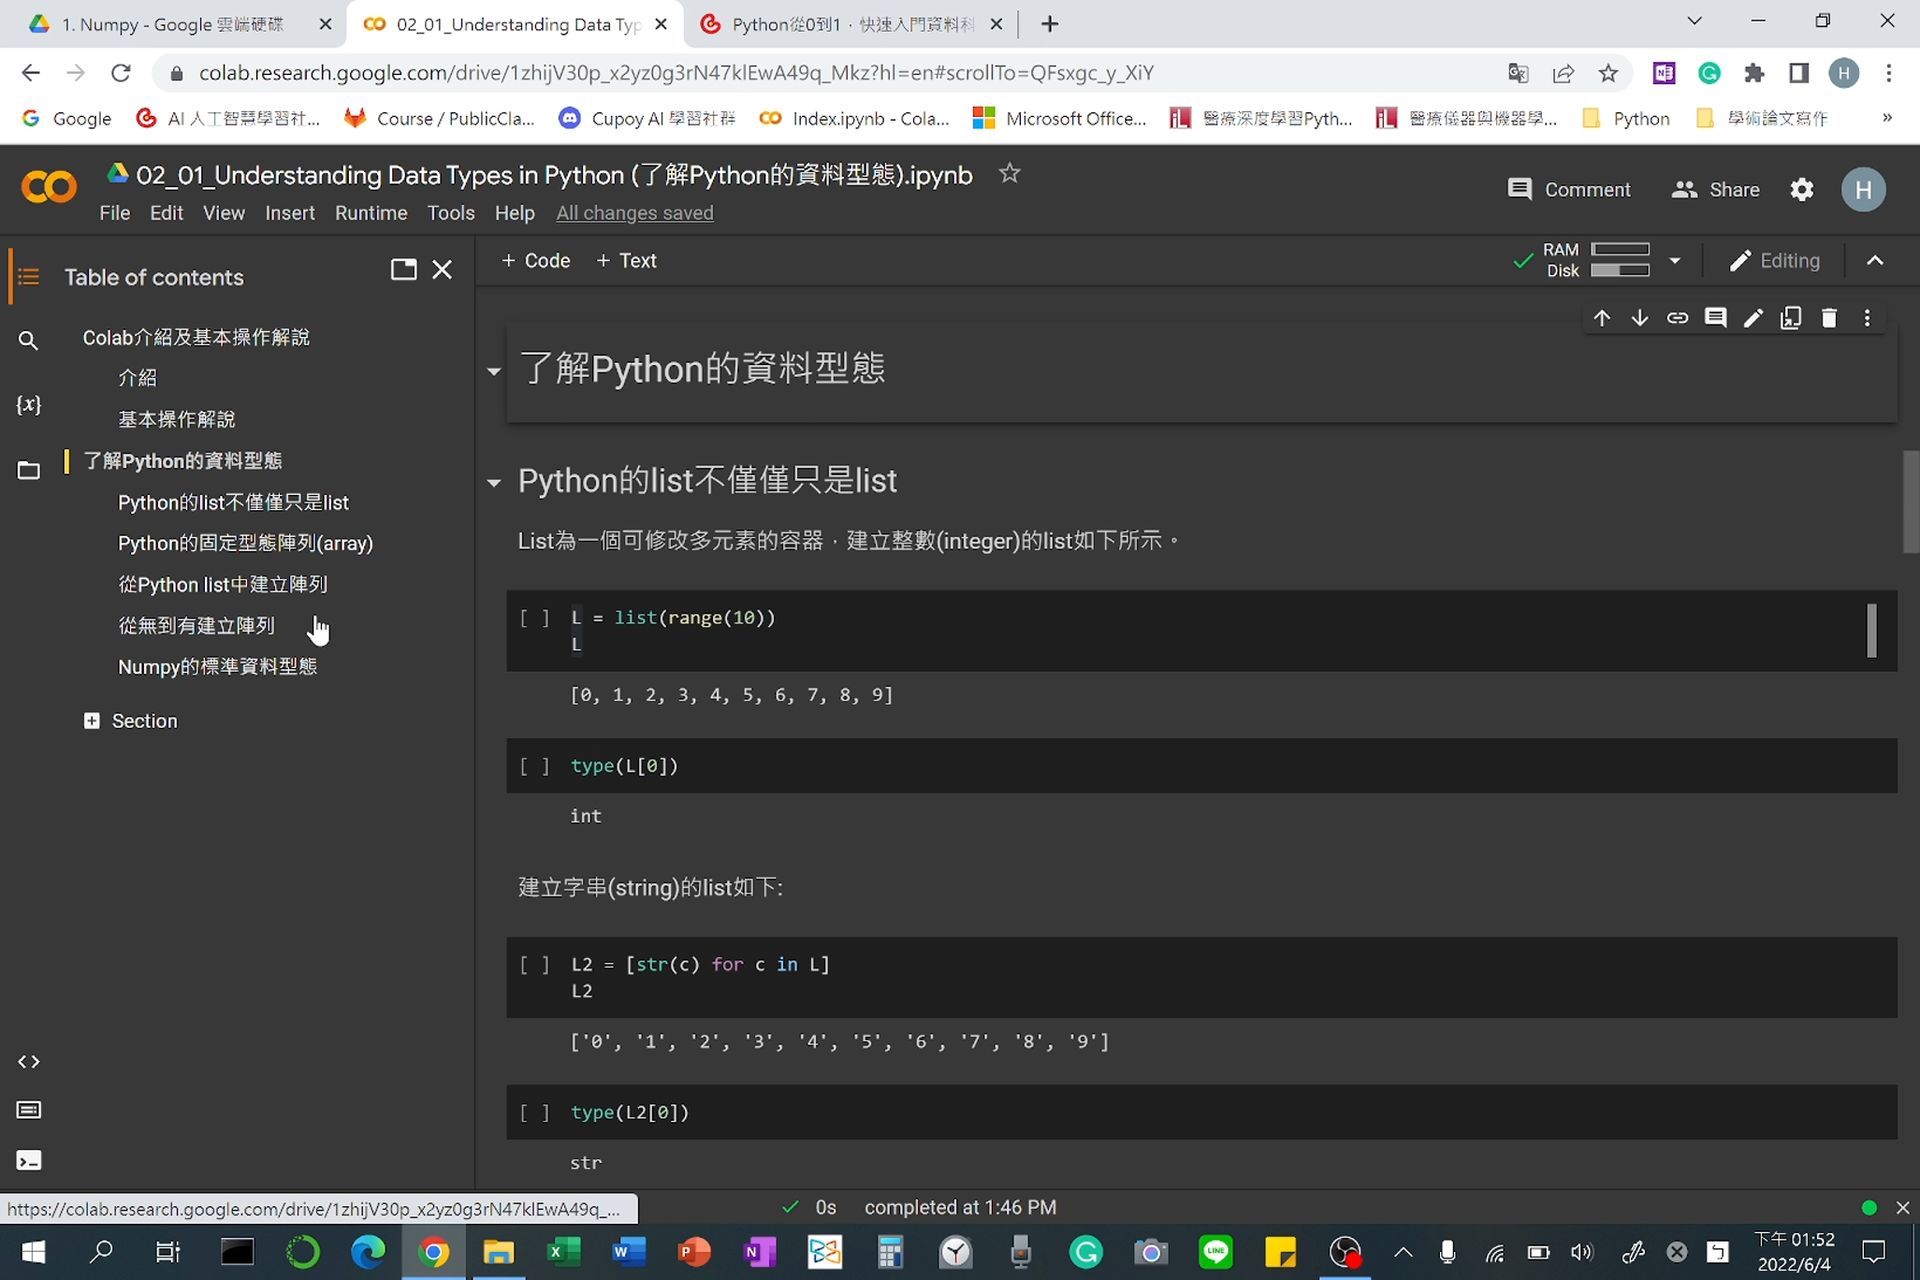Toggle the Table of contents panel closed
1920x1280 pixels.
click(443, 269)
